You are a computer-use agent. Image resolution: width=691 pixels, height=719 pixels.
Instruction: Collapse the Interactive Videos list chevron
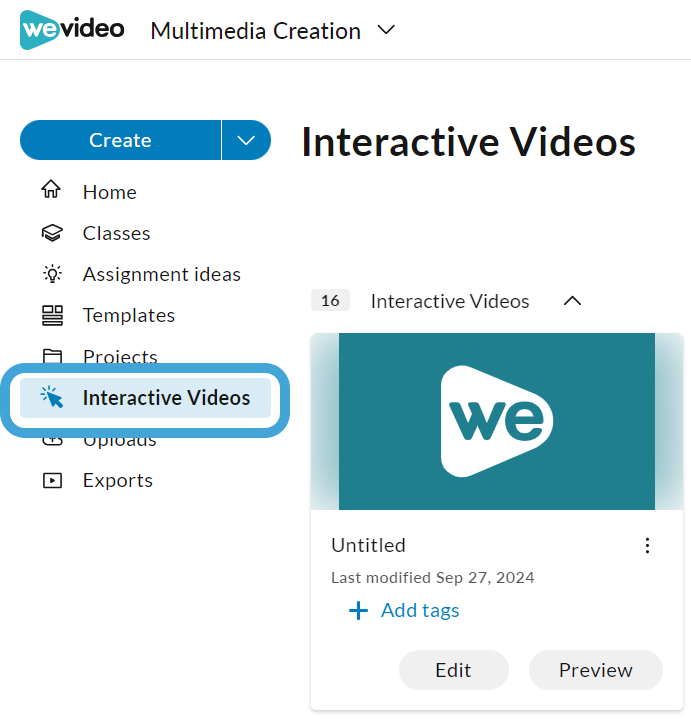click(572, 301)
